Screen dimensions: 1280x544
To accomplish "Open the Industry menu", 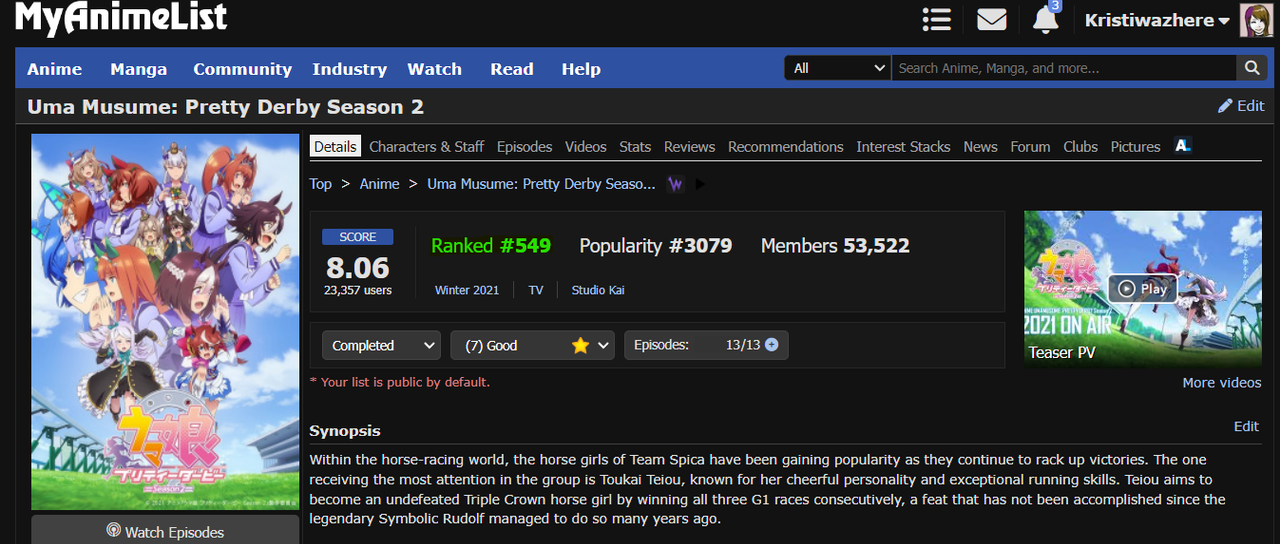I will click(349, 69).
